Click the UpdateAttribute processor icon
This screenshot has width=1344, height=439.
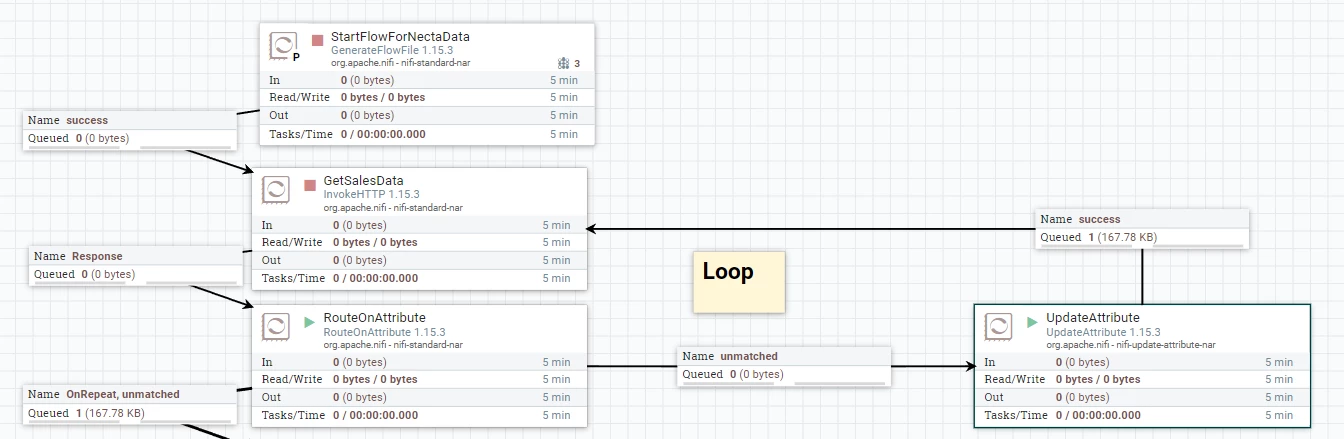[1000, 327]
